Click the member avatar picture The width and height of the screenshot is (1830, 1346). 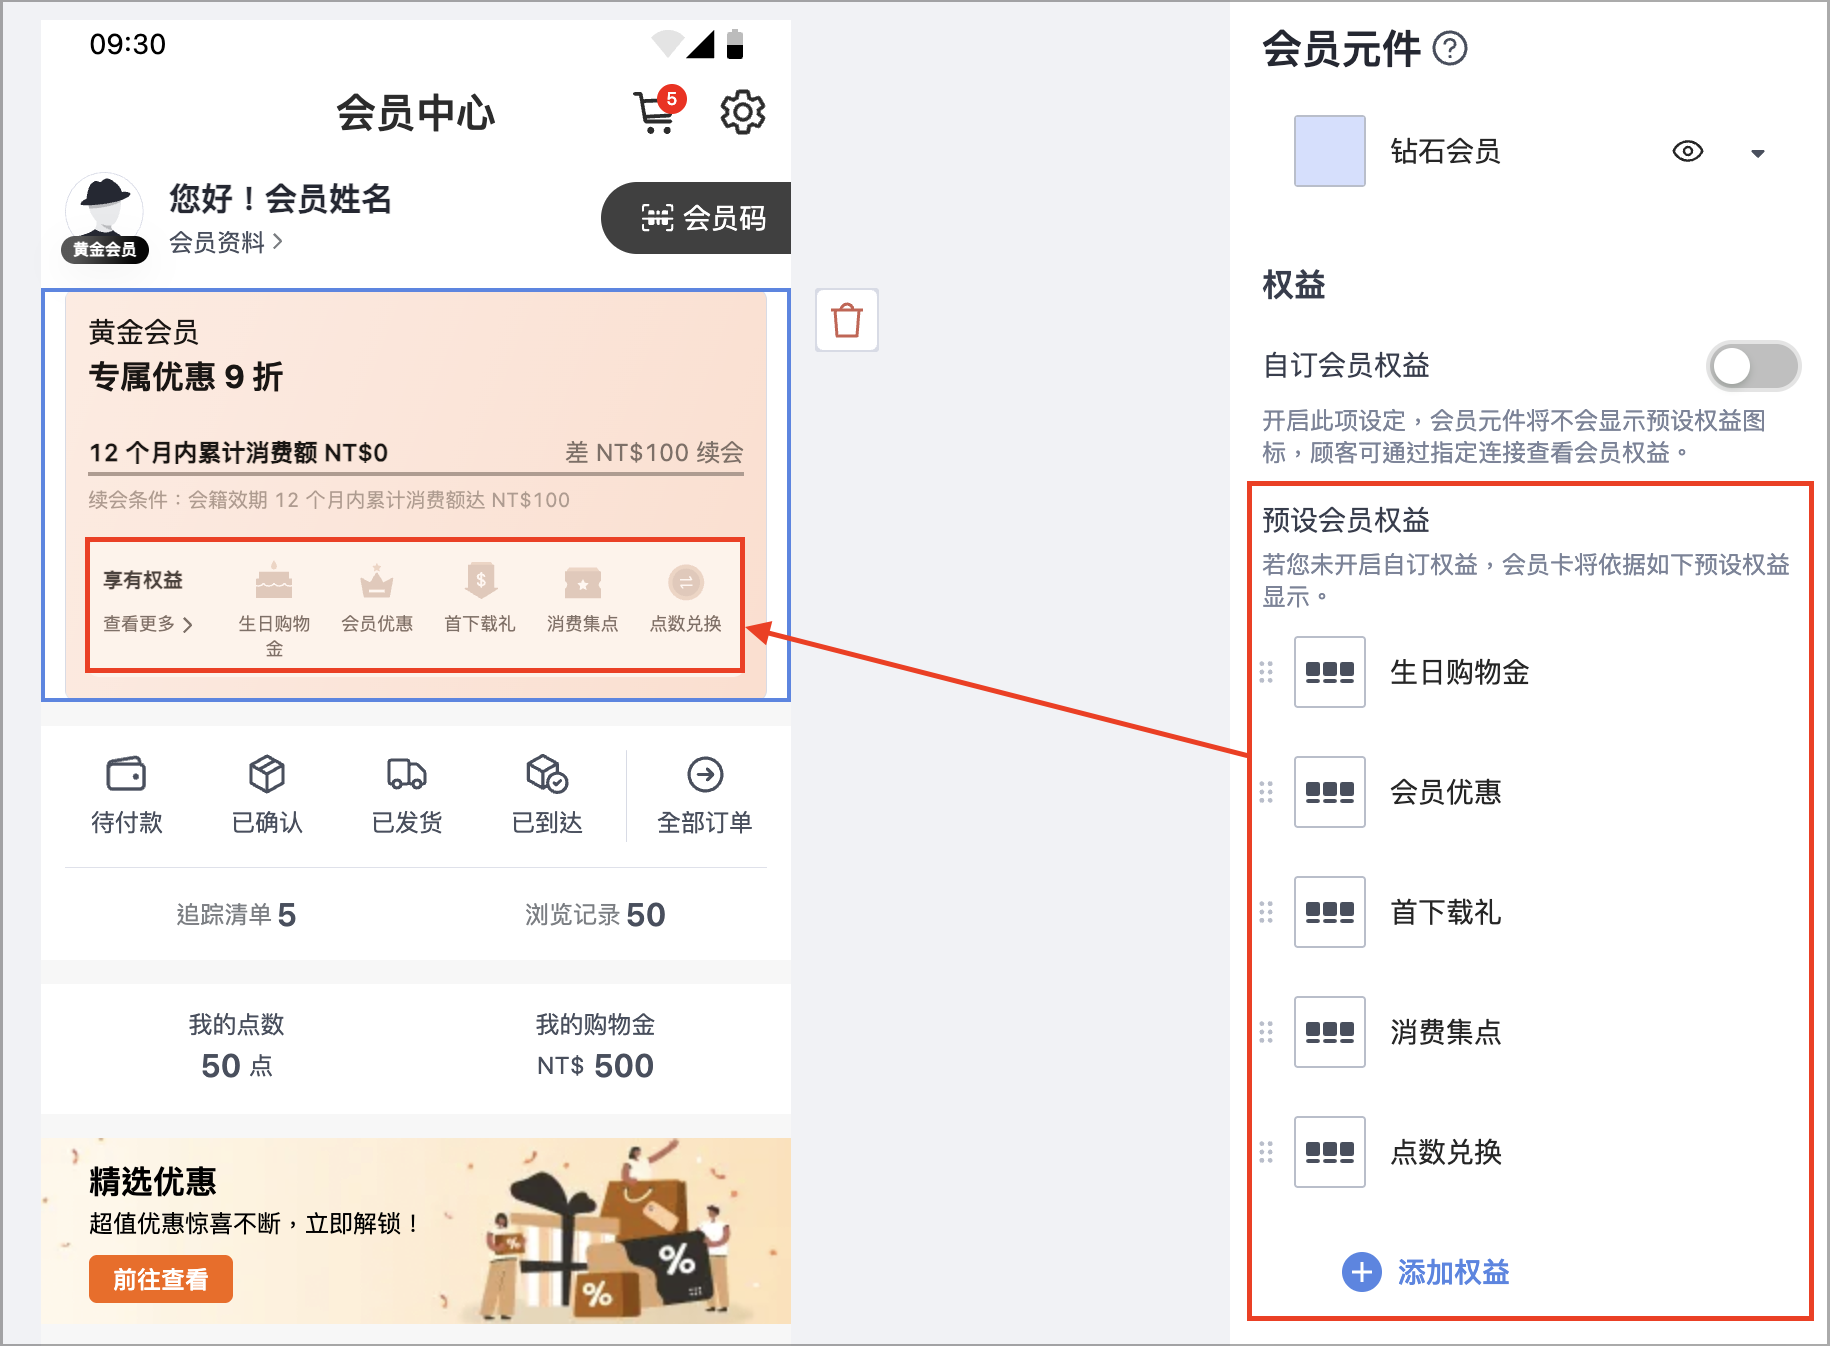pos(104,210)
